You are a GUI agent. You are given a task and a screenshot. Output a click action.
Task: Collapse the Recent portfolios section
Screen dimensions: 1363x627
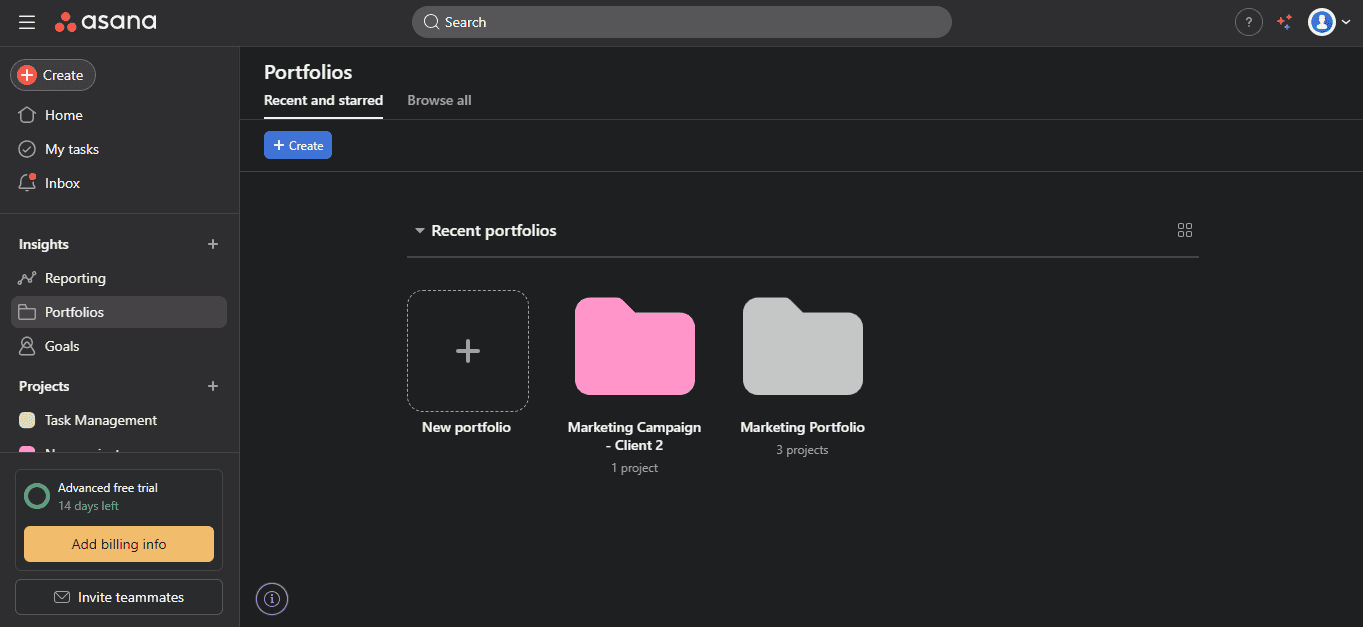pyautogui.click(x=420, y=231)
